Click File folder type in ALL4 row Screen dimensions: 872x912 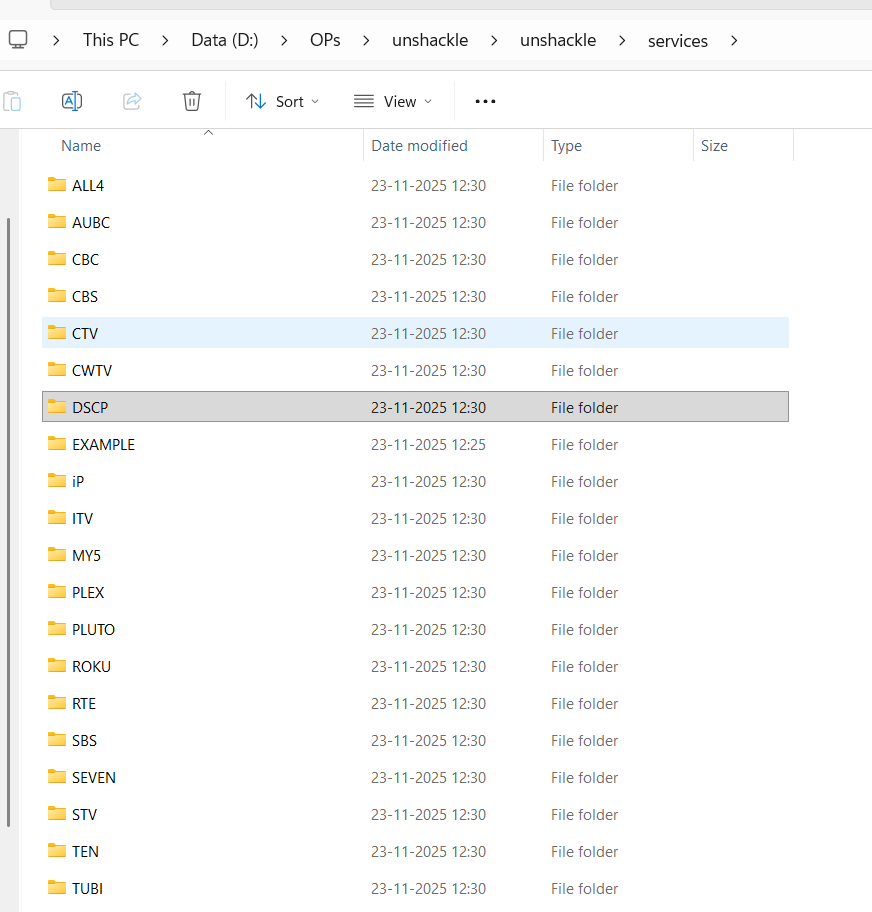pos(585,186)
